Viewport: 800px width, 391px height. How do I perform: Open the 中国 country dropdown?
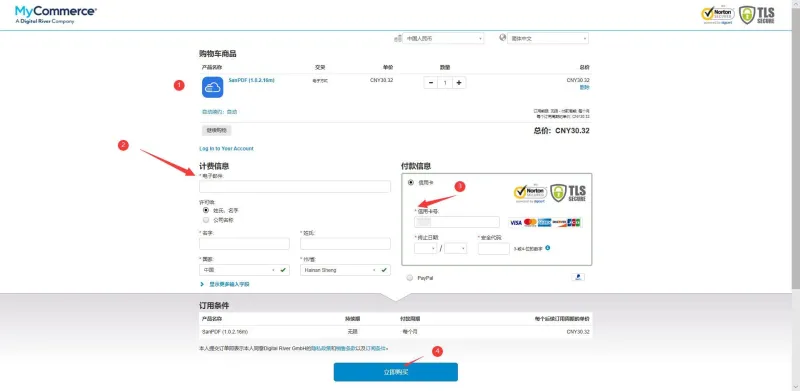[x=244, y=270]
